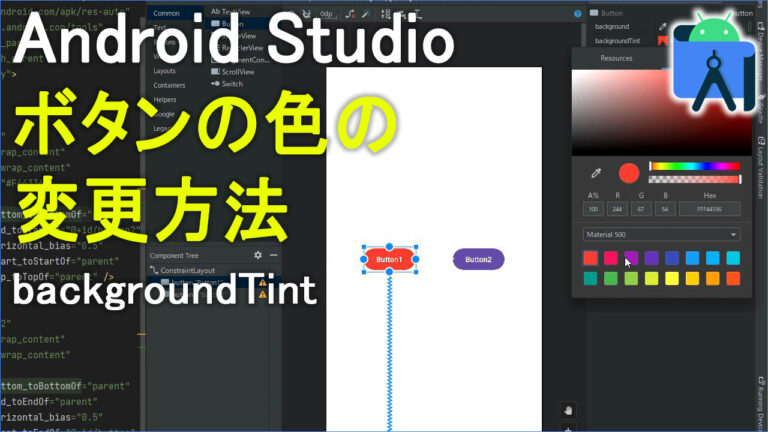Click the top constraint handle of Button1

point(389,247)
